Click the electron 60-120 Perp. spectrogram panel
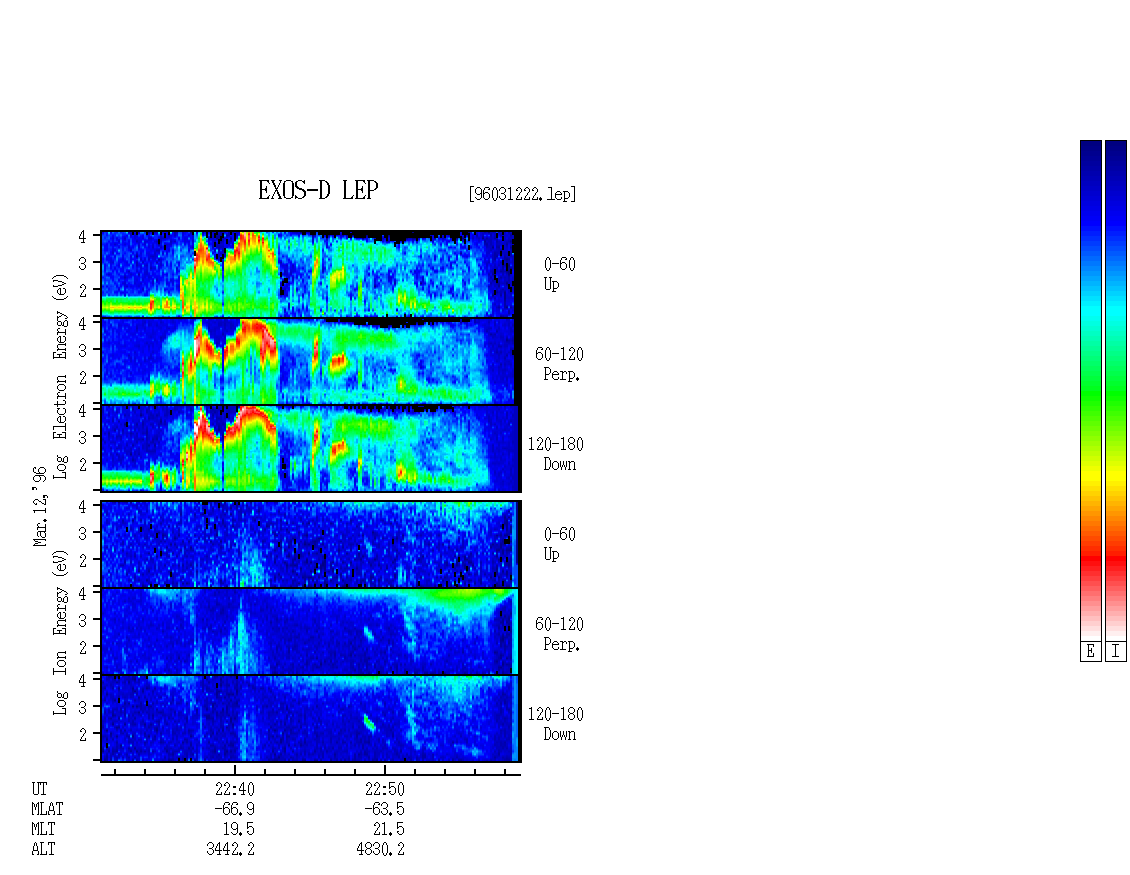The height and width of the screenshot is (875, 1130). point(311,361)
